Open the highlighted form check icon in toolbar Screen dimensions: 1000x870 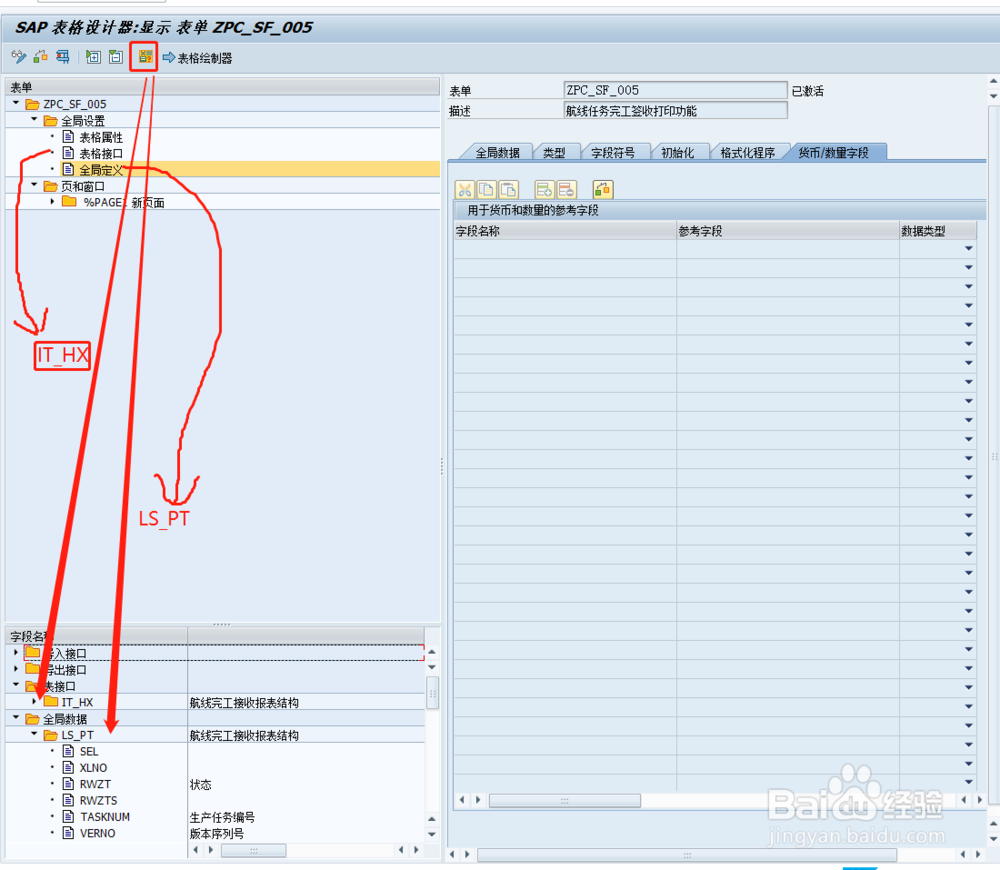click(145, 57)
